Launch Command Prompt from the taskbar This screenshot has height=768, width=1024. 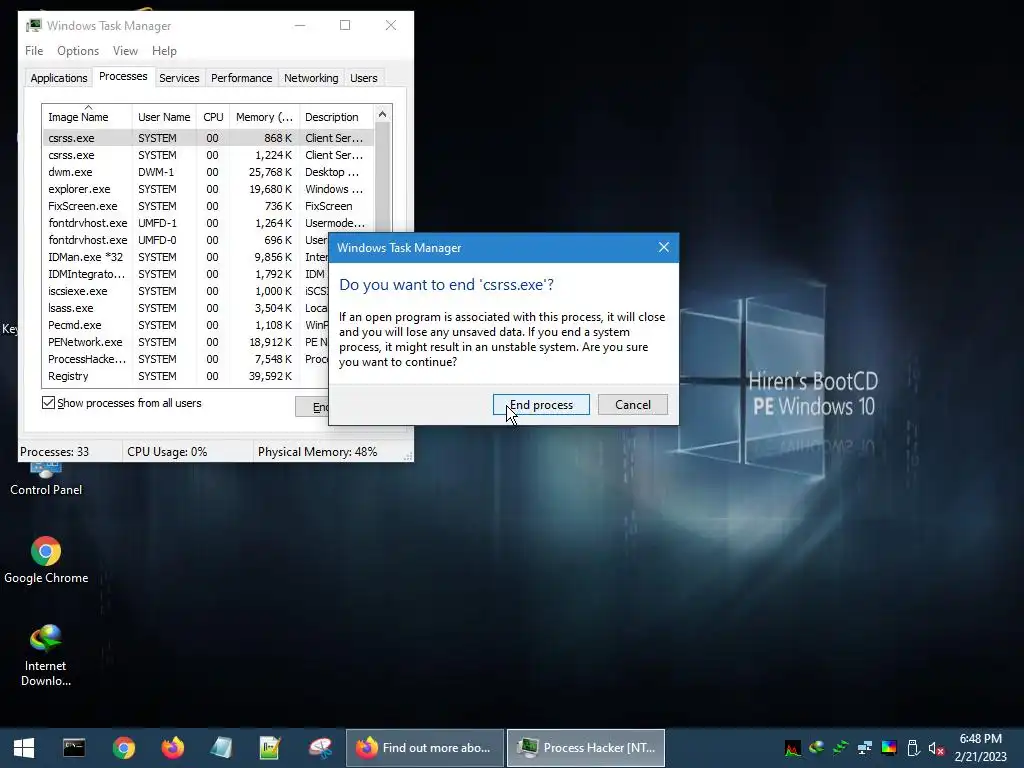(x=74, y=748)
